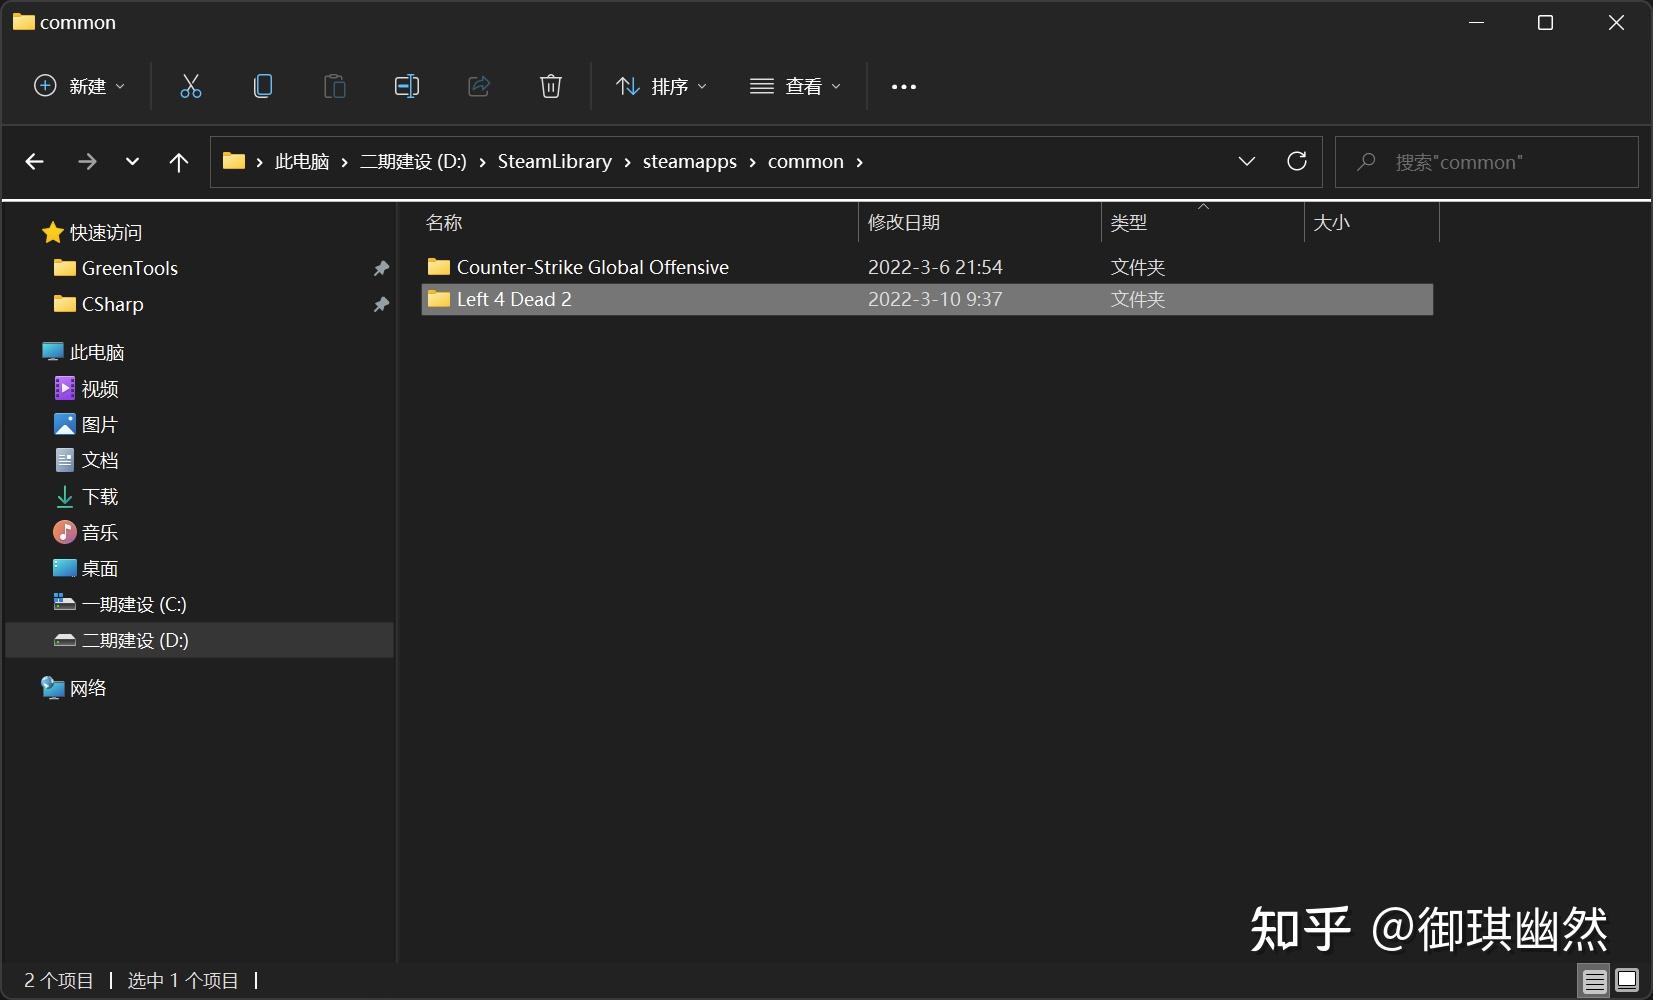
Task: Expand chevron after 此电脑 in path
Action: [345, 162]
